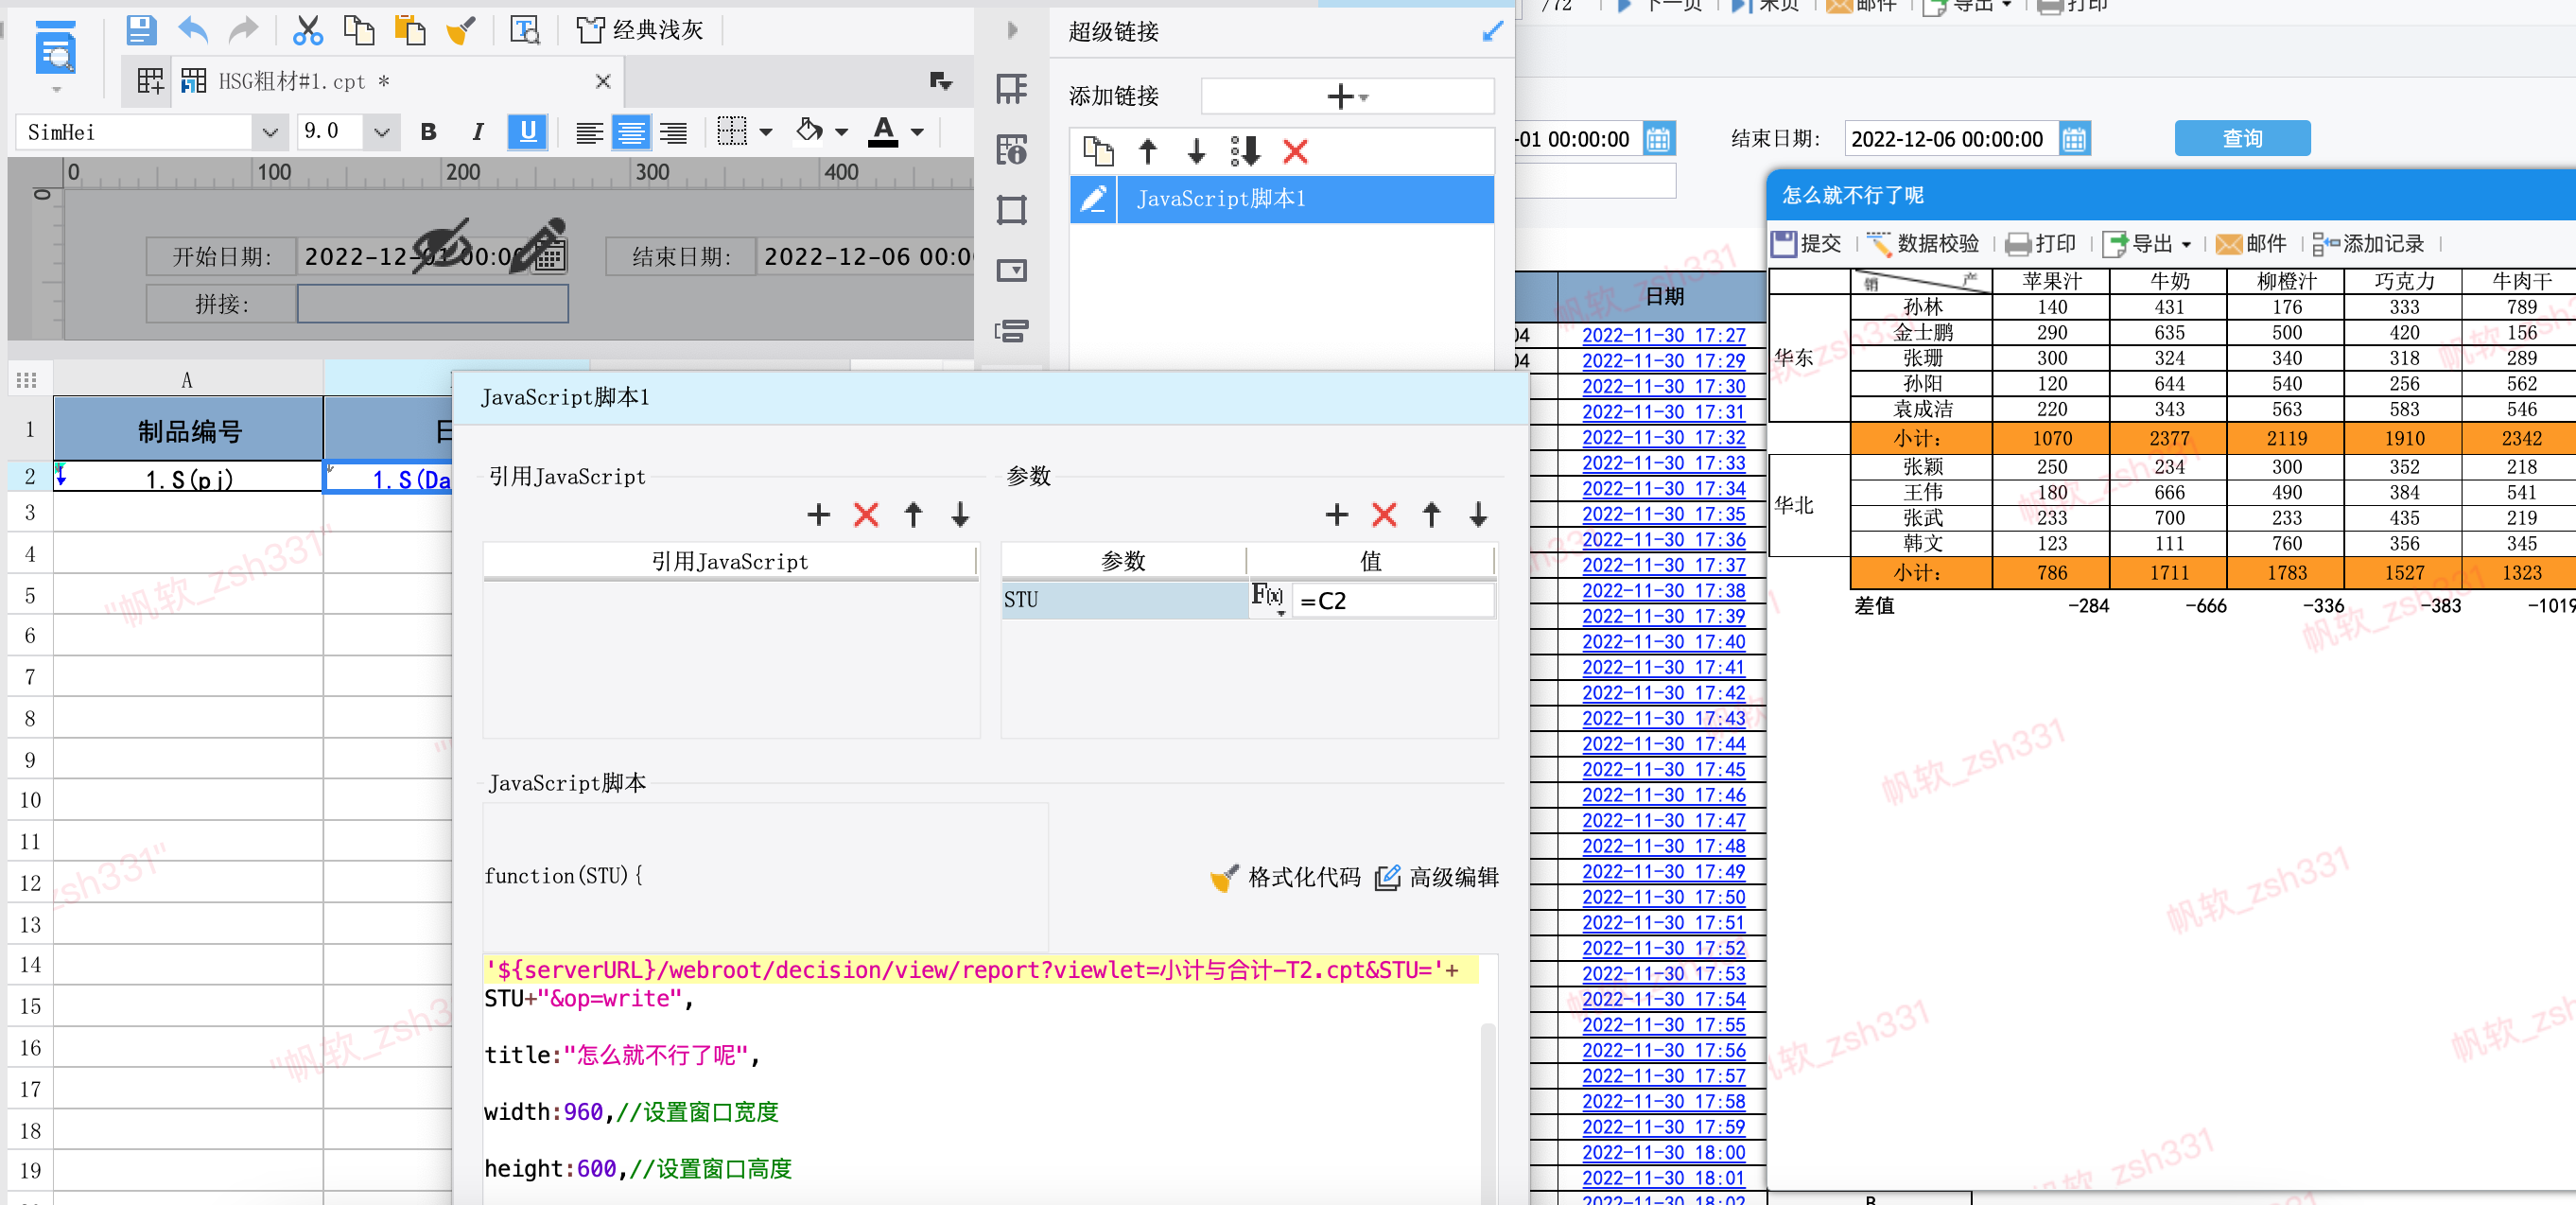Open end date calendar picker in preview

pos(2074,139)
